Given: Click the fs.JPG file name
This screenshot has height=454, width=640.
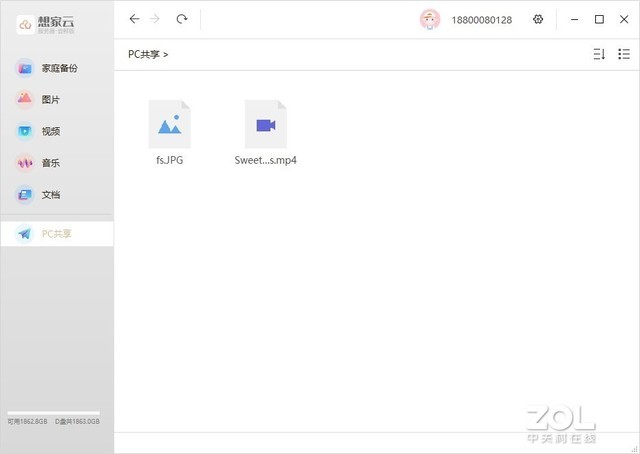Looking at the screenshot, I should tap(169, 160).
